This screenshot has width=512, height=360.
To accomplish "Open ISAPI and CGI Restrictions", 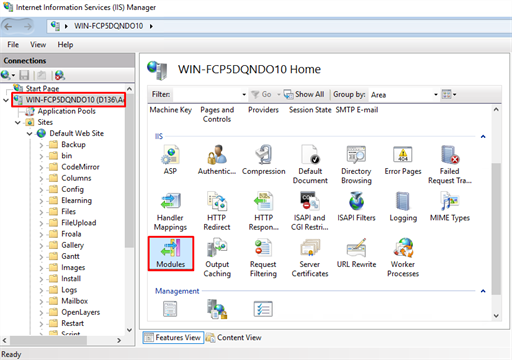I will pos(310,211).
